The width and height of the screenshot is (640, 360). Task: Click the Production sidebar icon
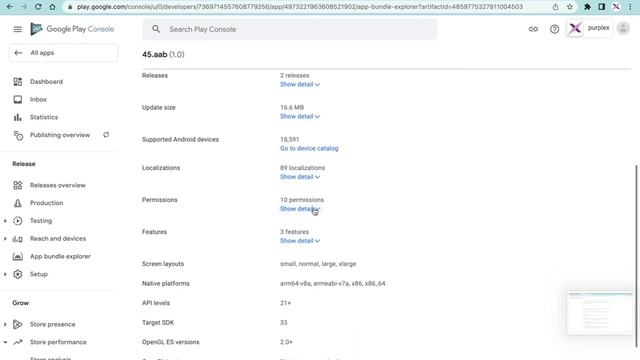18,203
